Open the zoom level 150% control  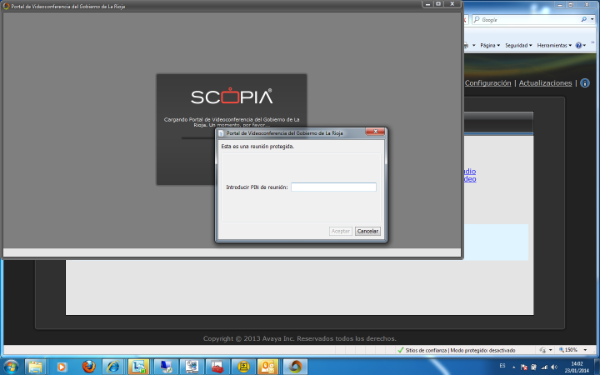568,350
